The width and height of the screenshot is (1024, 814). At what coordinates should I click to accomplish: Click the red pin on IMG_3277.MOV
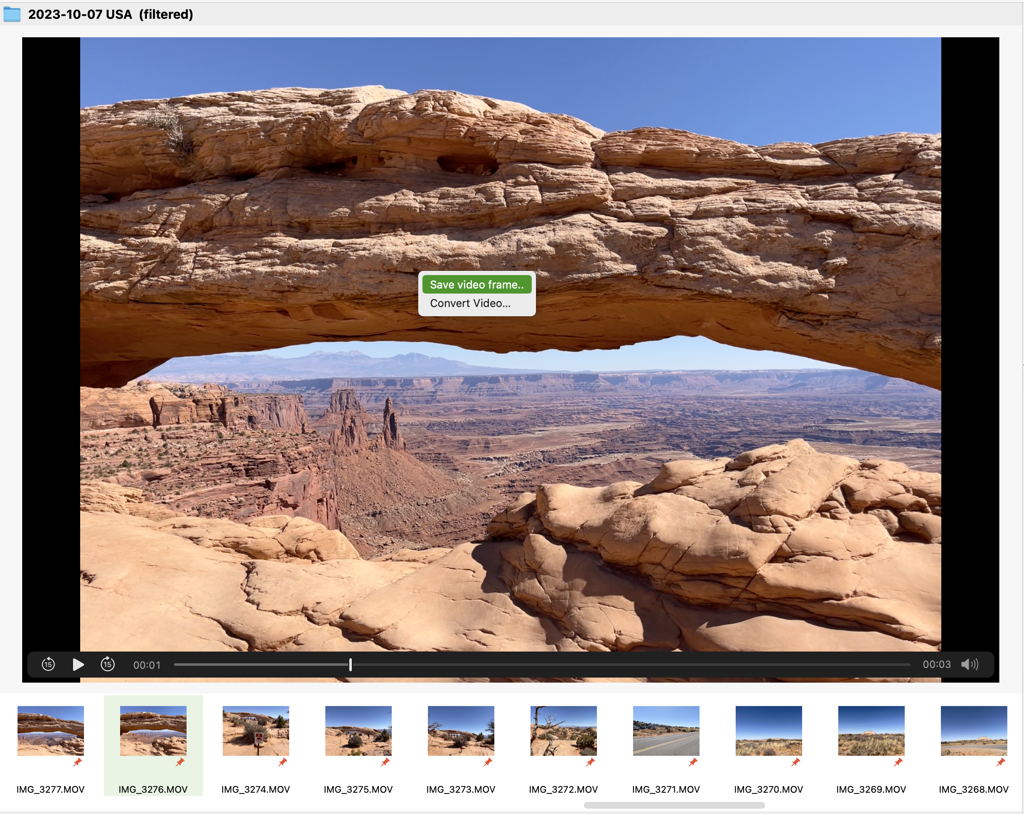pos(77,762)
